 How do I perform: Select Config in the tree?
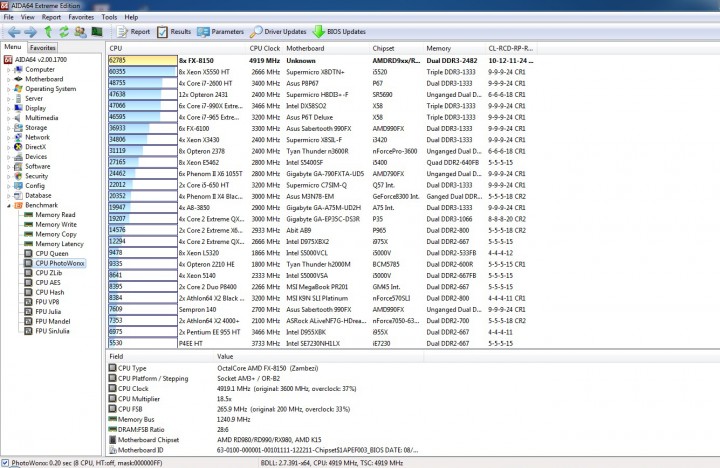tap(35, 186)
